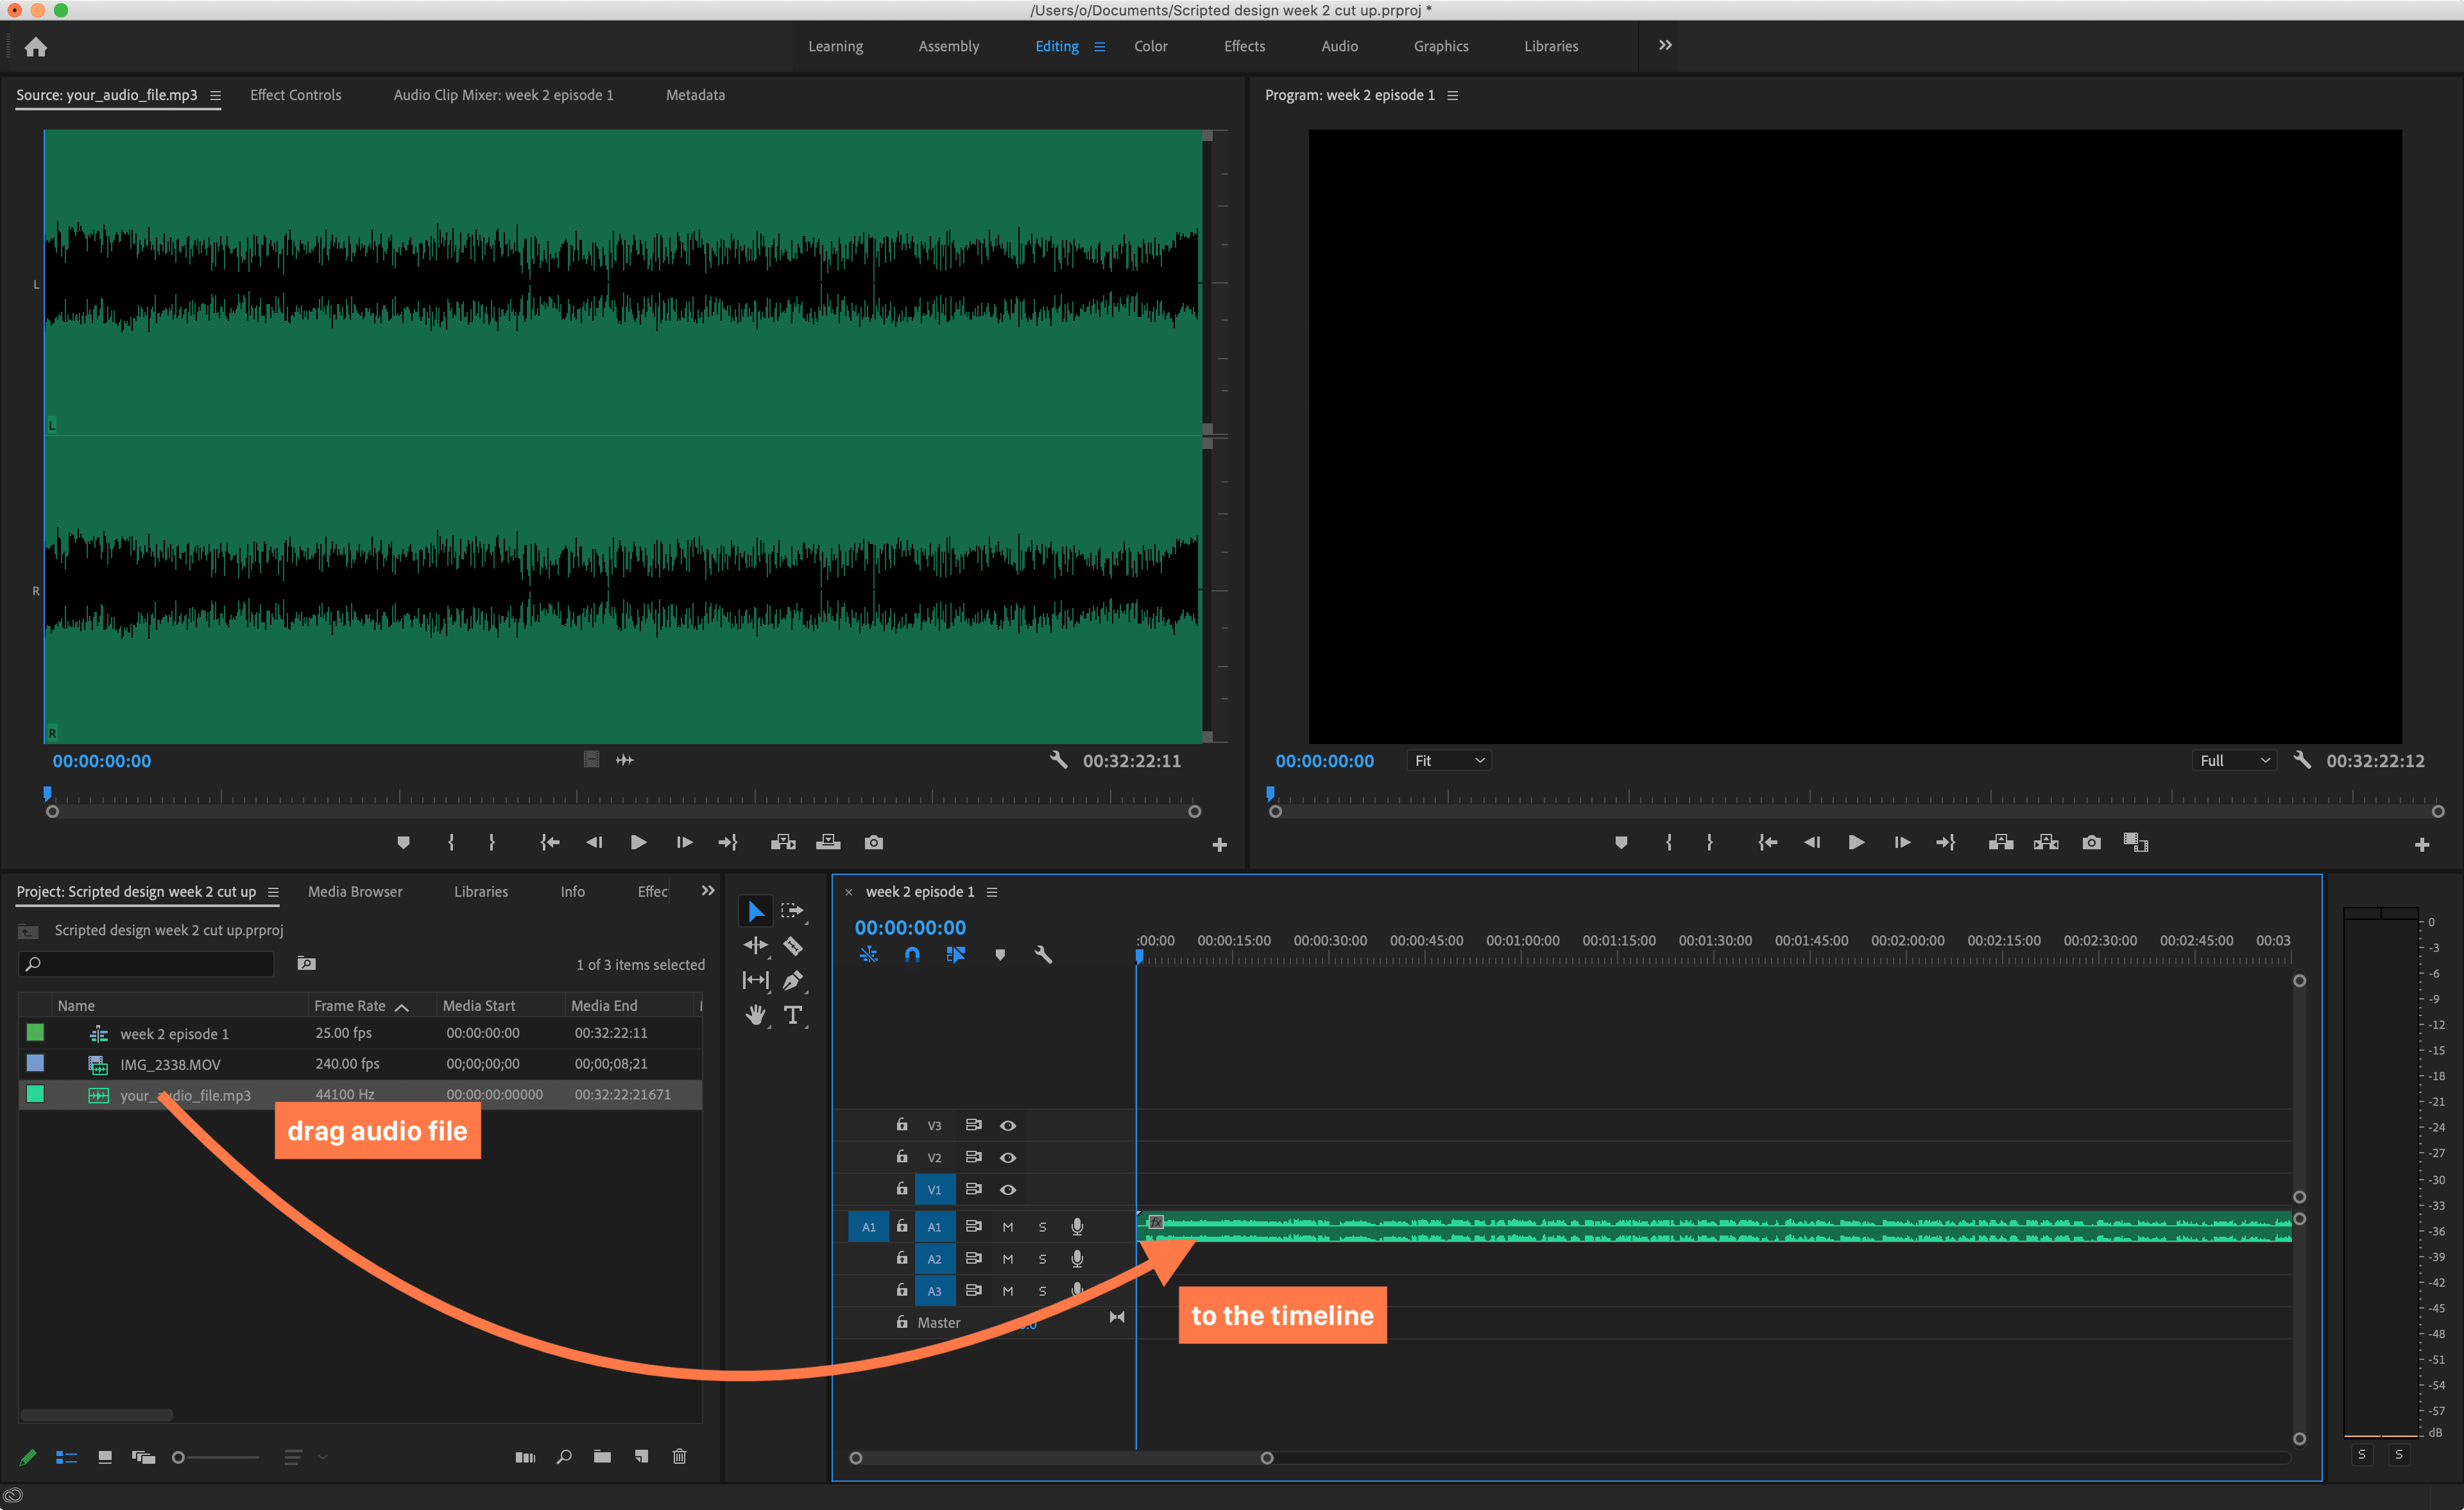Viewport: 2464px width, 1510px height.
Task: Toggle Snap in timeline
Action: coord(912,955)
